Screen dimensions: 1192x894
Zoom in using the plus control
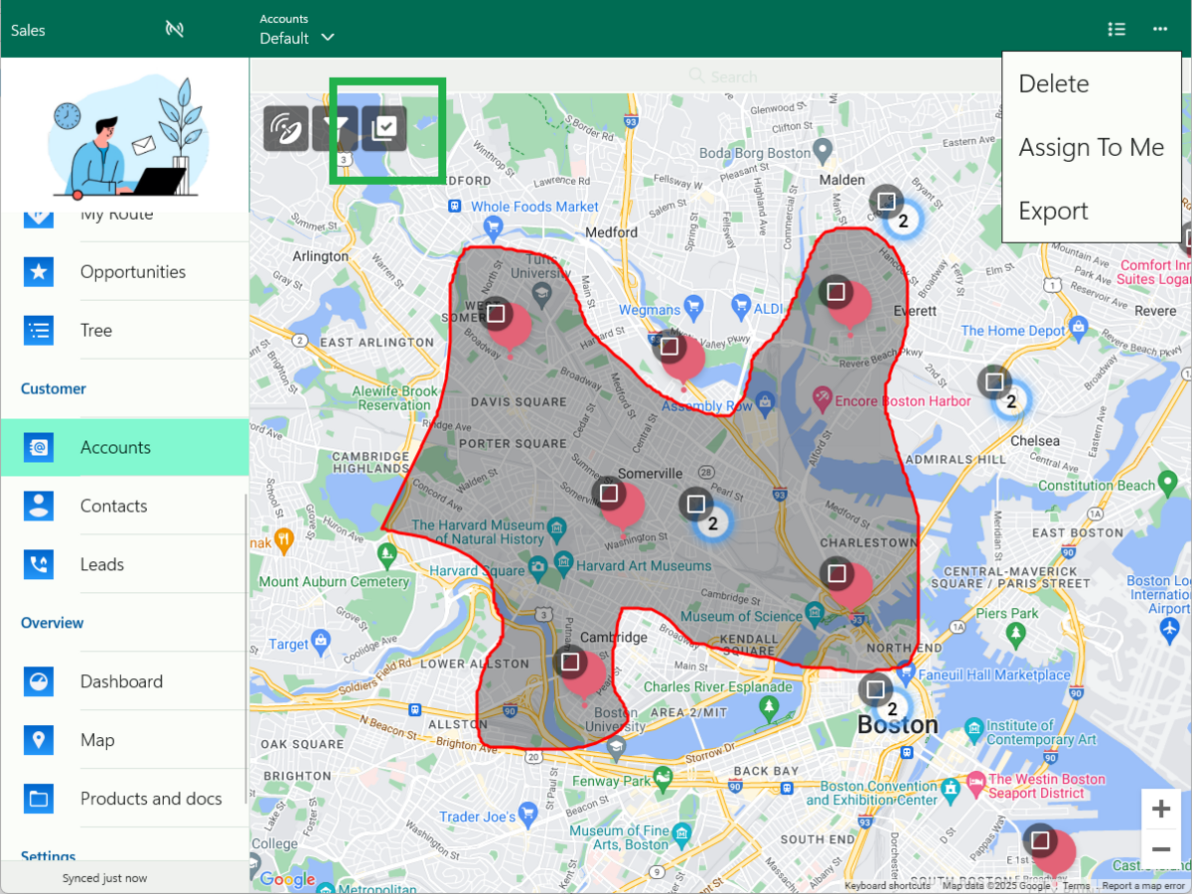1161,808
